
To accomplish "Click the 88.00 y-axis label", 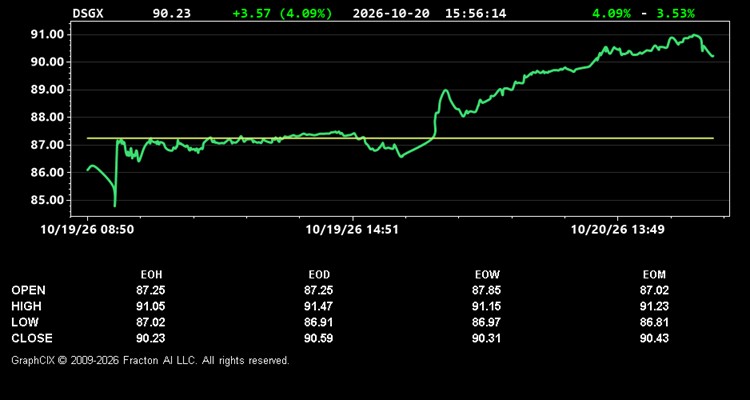I will (47, 117).
